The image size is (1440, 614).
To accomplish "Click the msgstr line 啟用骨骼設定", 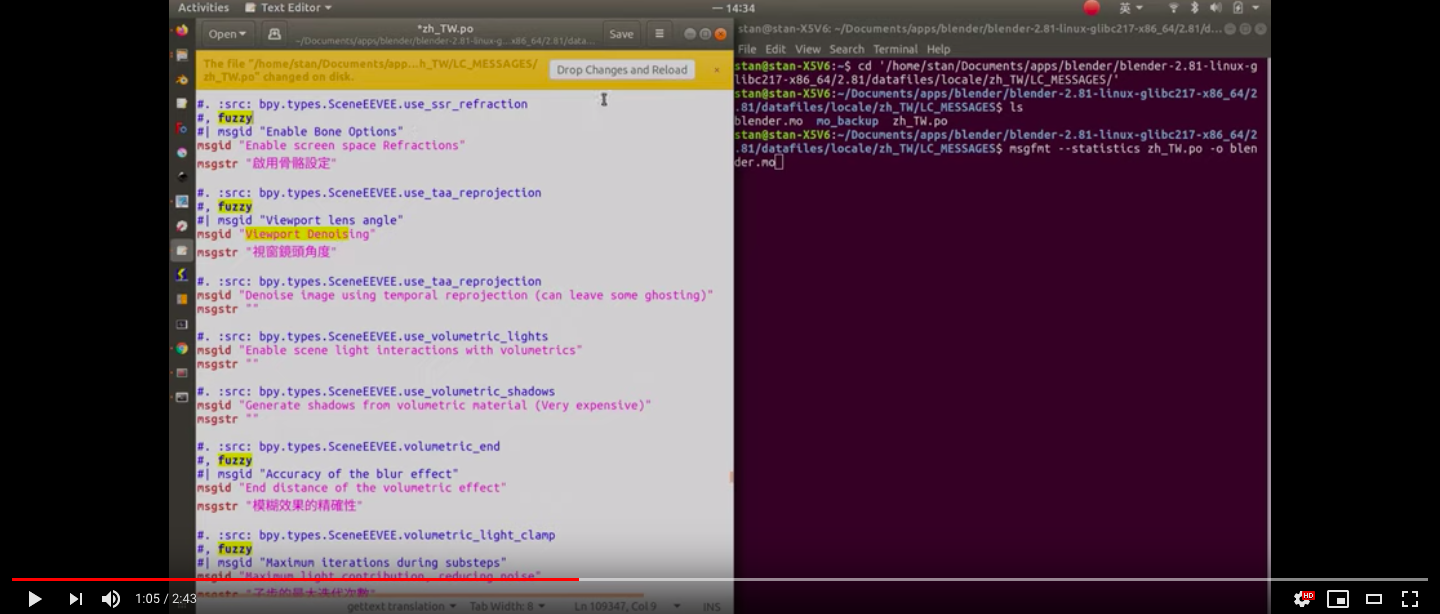I will point(267,163).
